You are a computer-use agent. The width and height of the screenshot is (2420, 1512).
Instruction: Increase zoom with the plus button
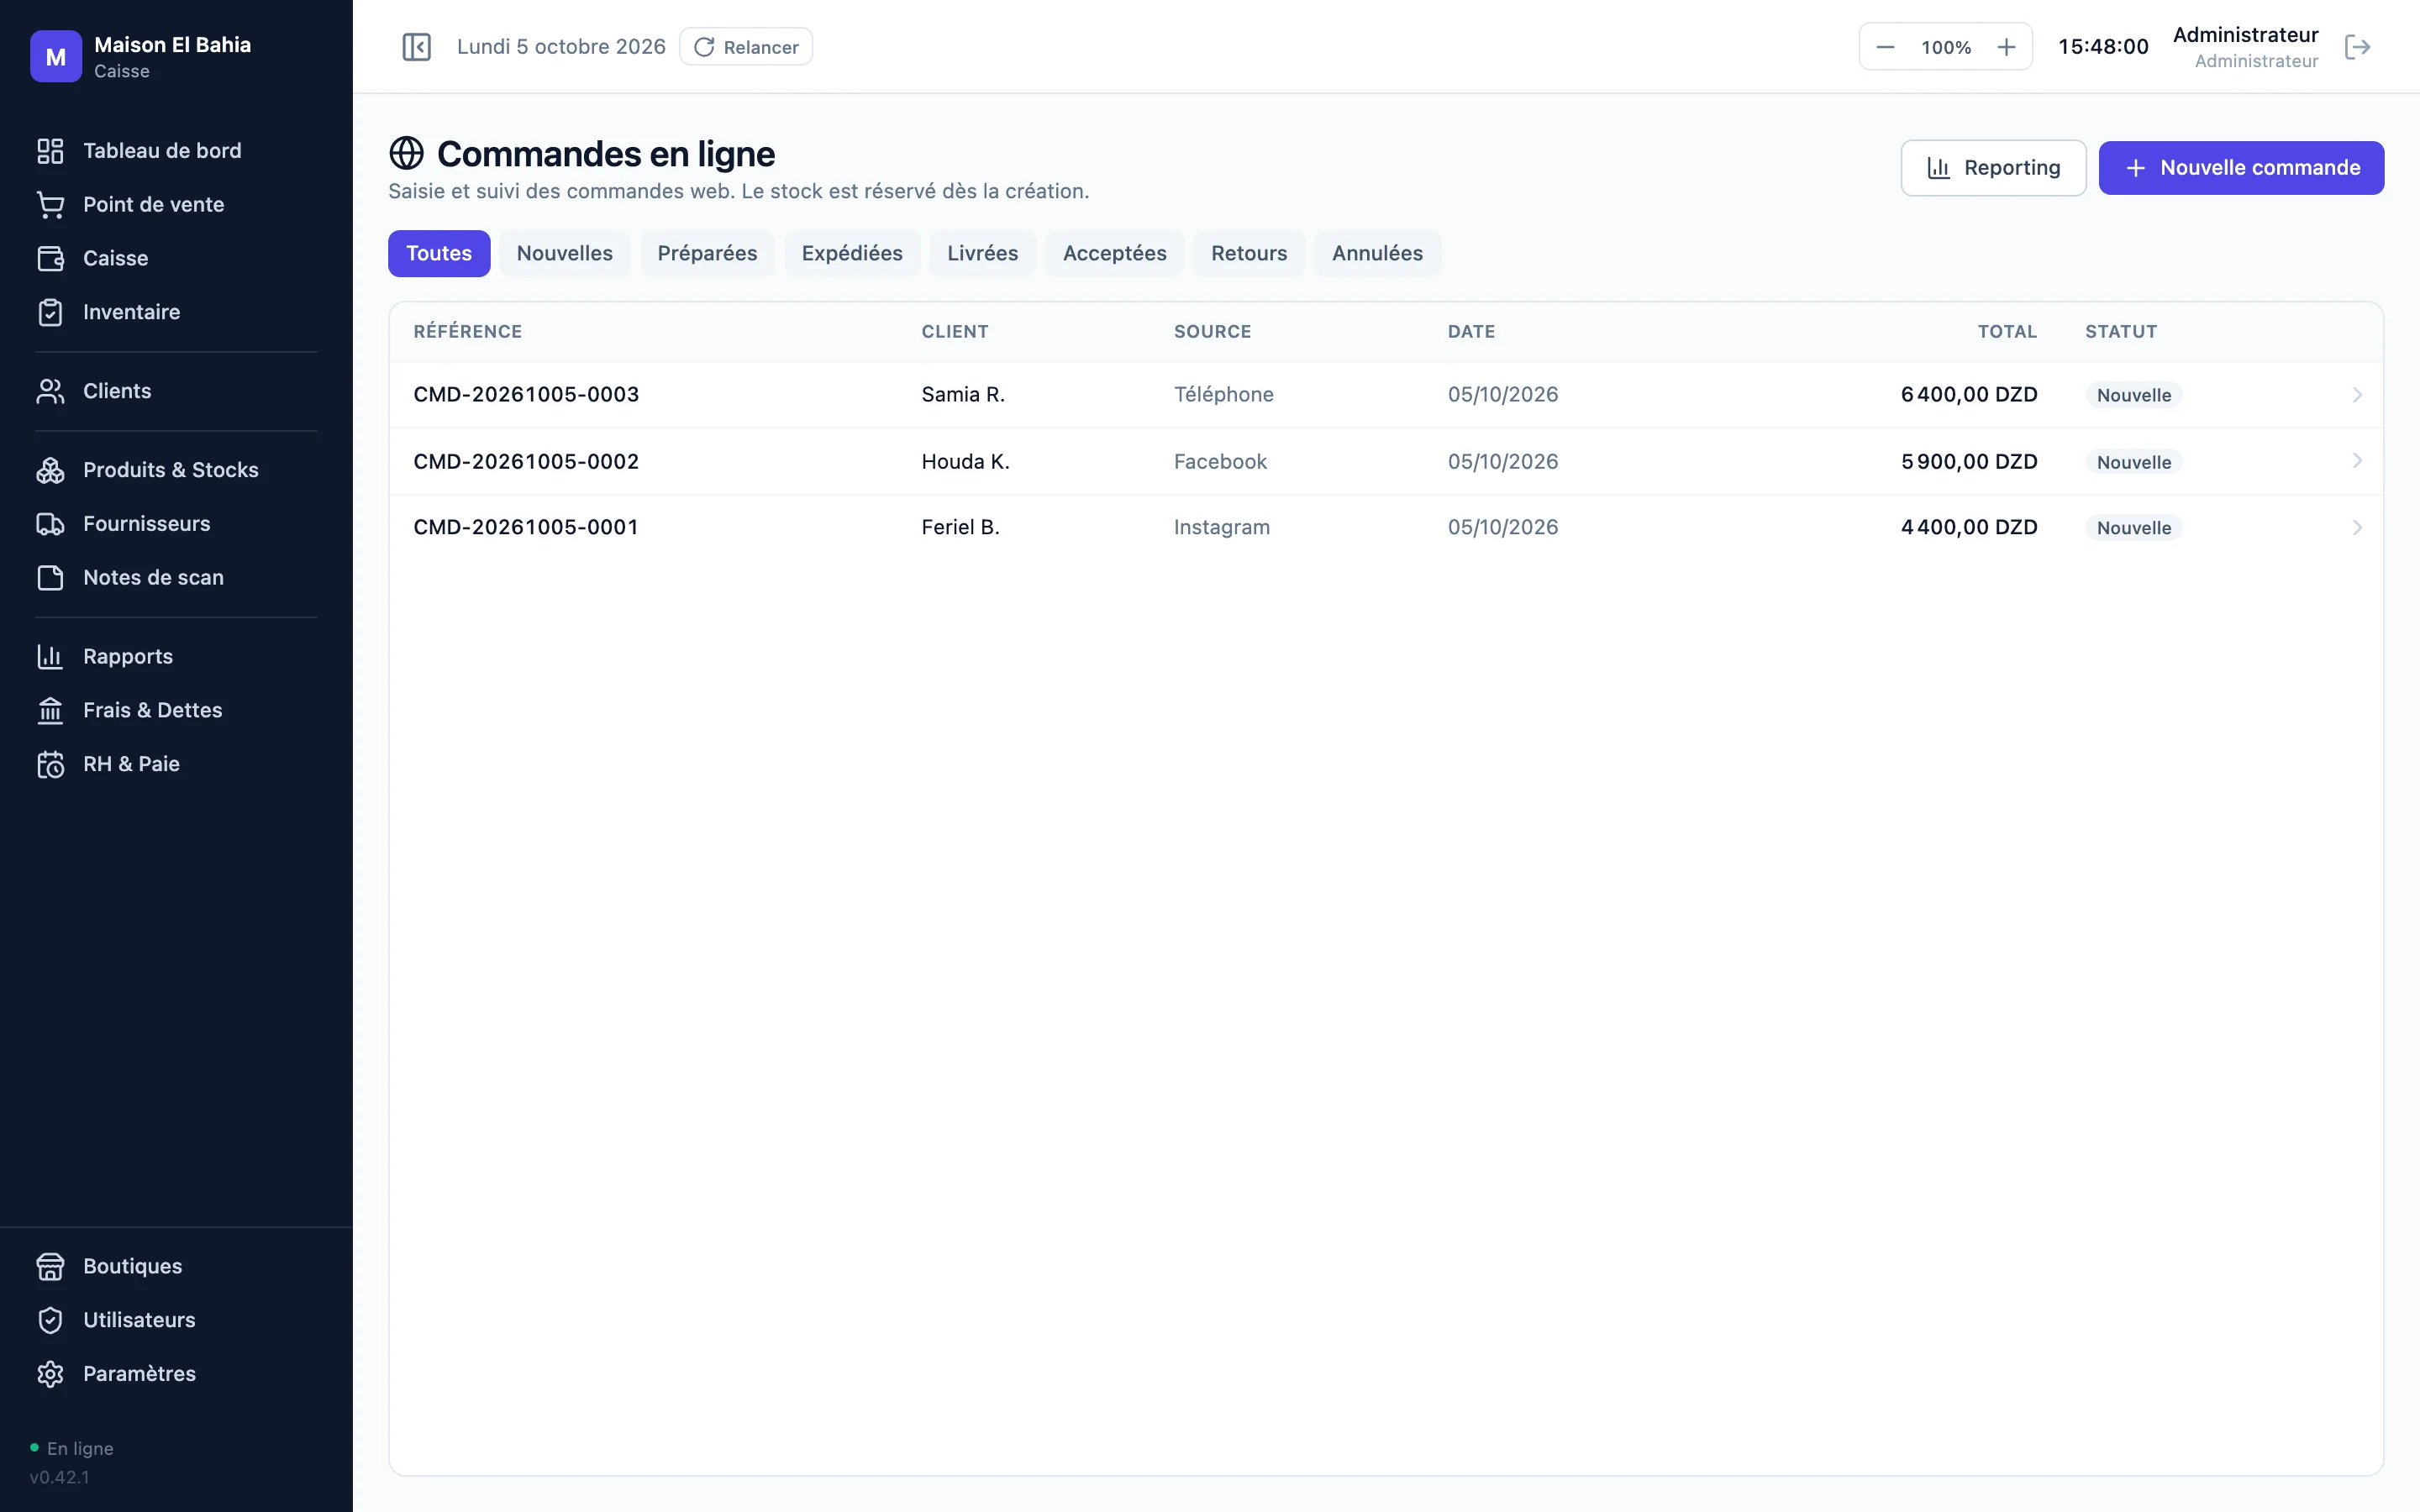[2006, 47]
